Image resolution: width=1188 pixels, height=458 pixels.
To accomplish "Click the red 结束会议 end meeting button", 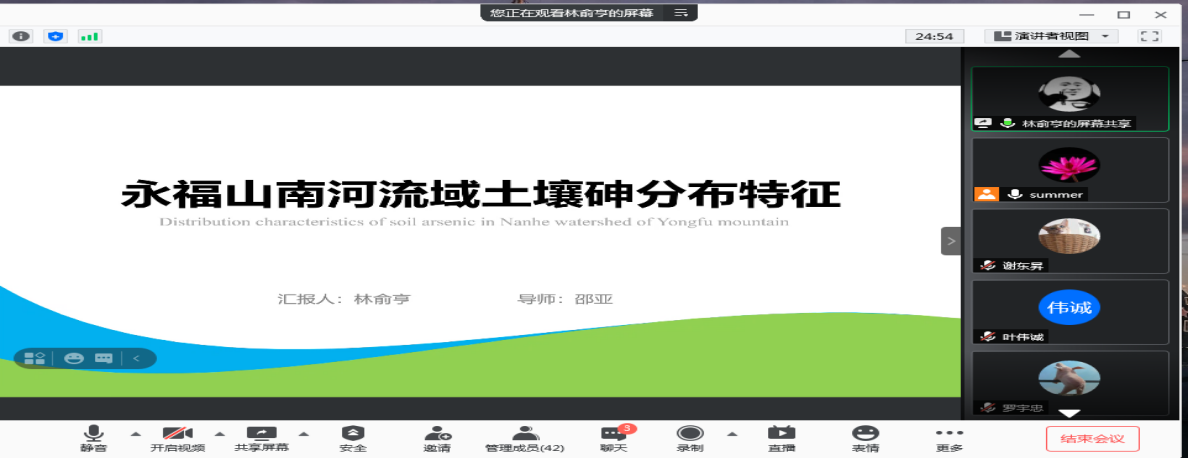I will tap(1092, 438).
